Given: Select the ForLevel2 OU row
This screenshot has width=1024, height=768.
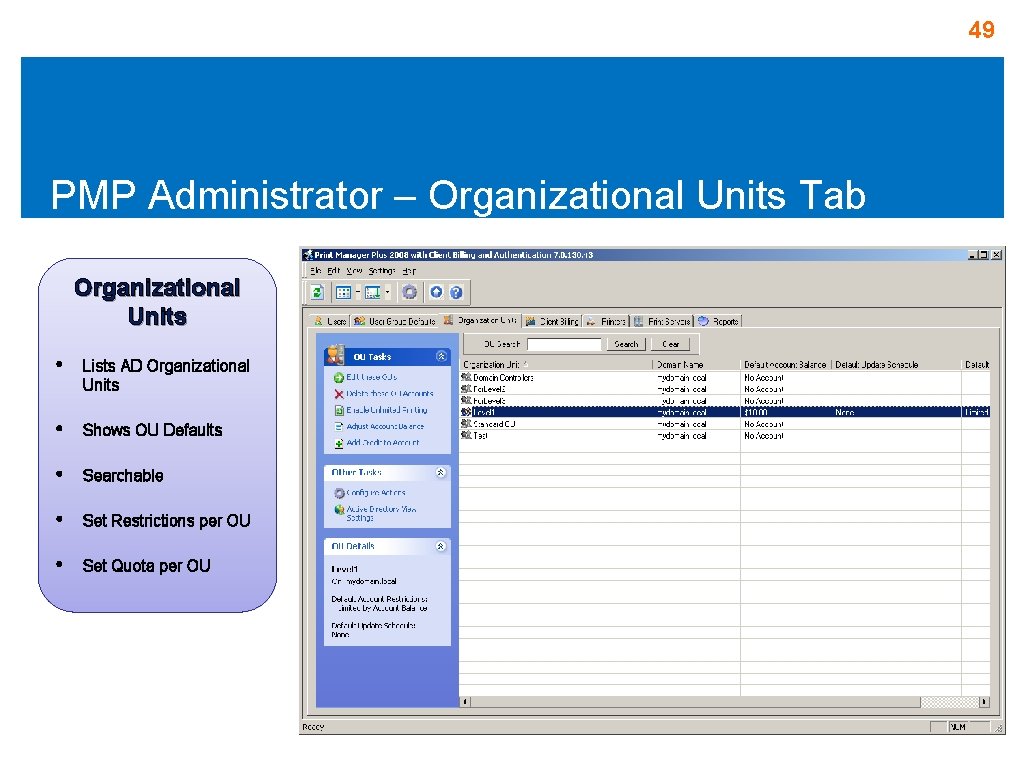Looking at the screenshot, I should pyautogui.click(x=725, y=389).
